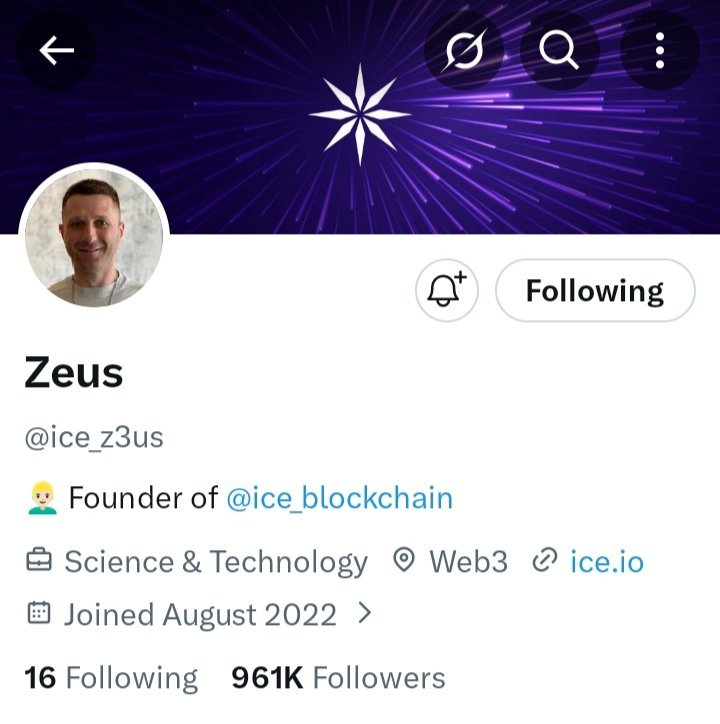
Task: Open the Grok slashed-circle icon
Action: pyautogui.click(x=464, y=50)
